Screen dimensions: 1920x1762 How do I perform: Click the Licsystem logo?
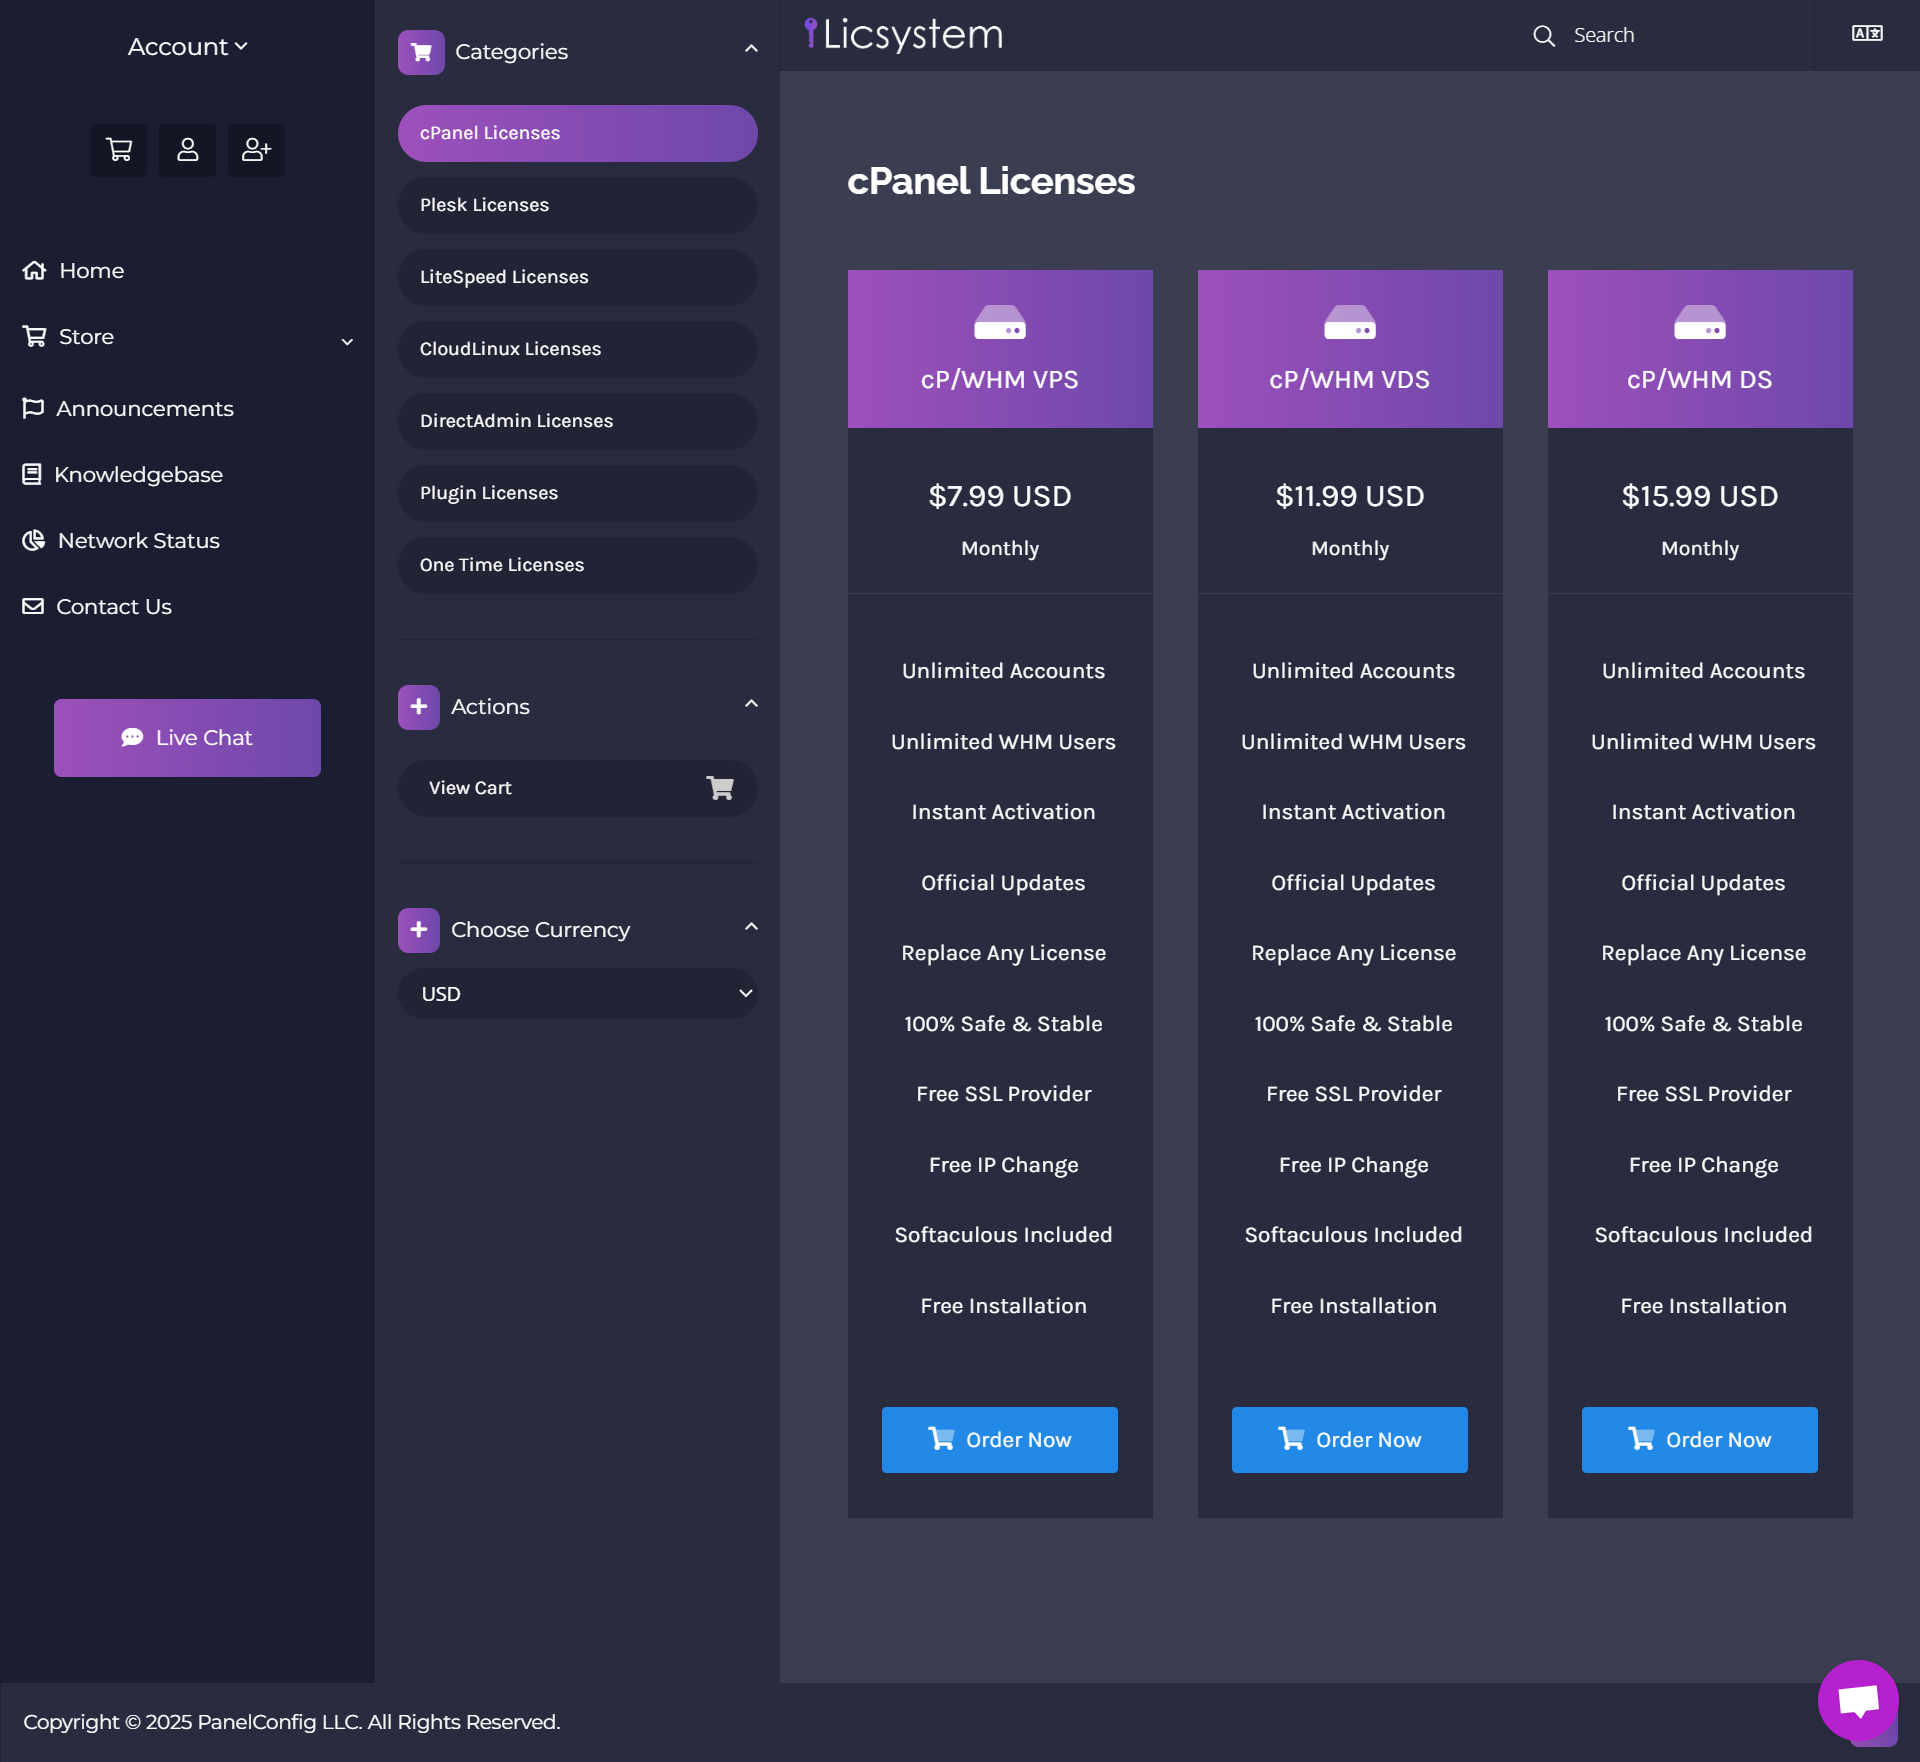(902, 34)
